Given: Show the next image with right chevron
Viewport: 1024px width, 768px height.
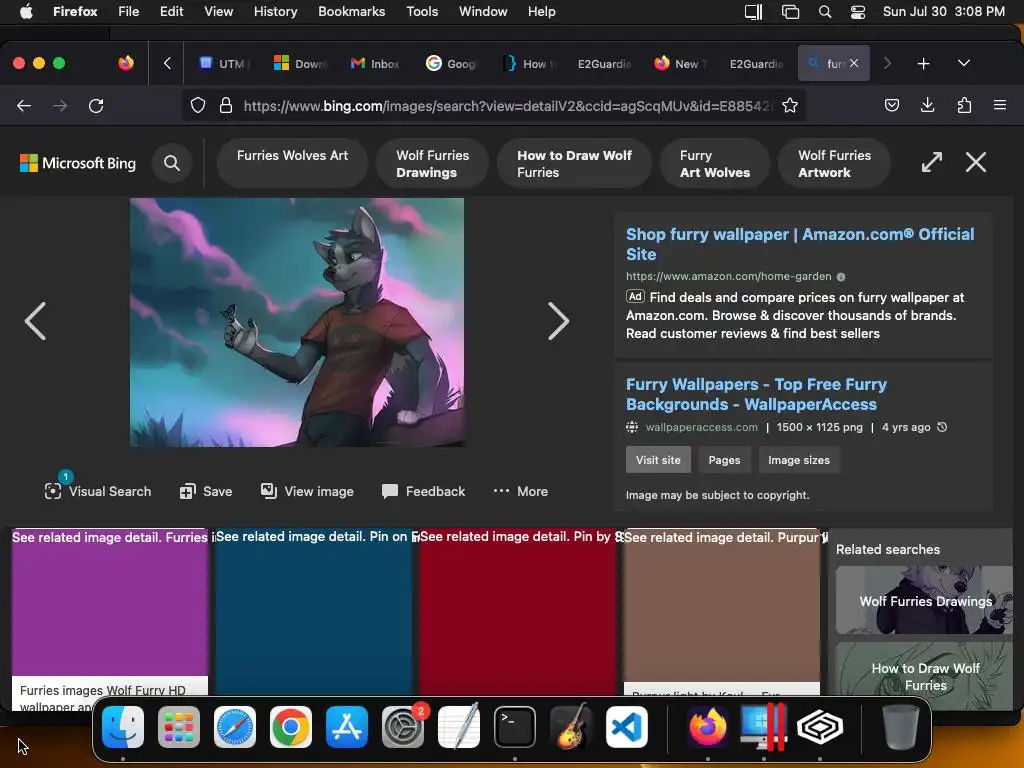Looking at the screenshot, I should click(558, 321).
